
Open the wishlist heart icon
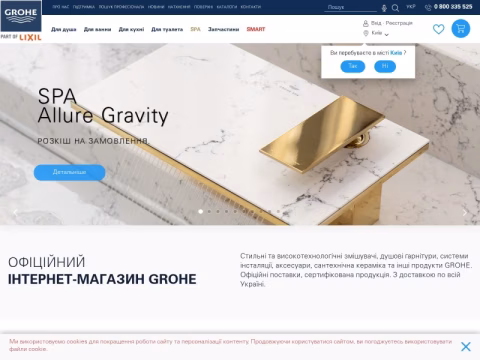pyautogui.click(x=438, y=29)
